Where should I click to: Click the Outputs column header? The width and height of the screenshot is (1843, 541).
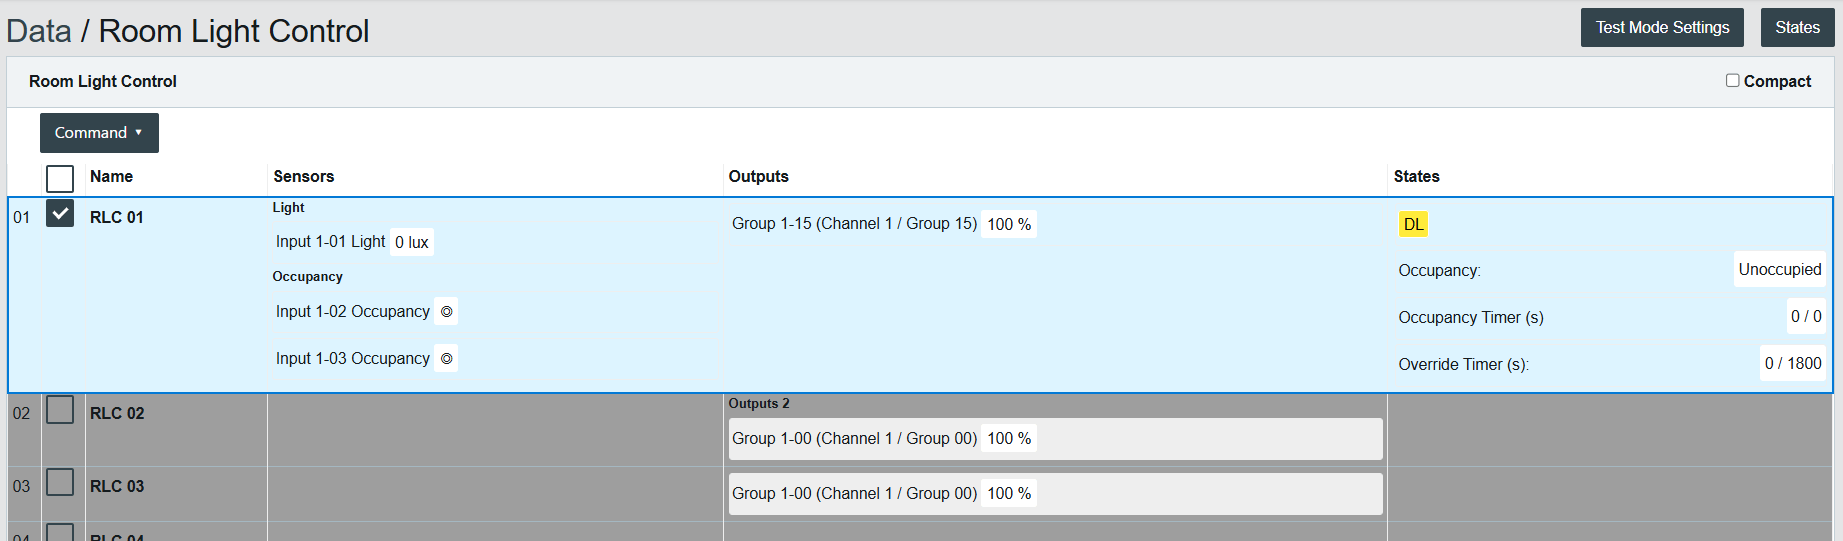tap(758, 177)
